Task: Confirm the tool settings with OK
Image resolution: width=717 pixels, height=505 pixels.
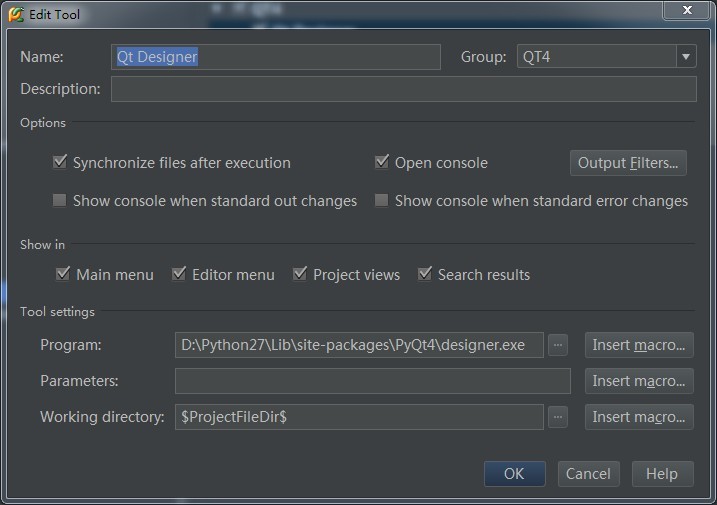Action: 514,474
